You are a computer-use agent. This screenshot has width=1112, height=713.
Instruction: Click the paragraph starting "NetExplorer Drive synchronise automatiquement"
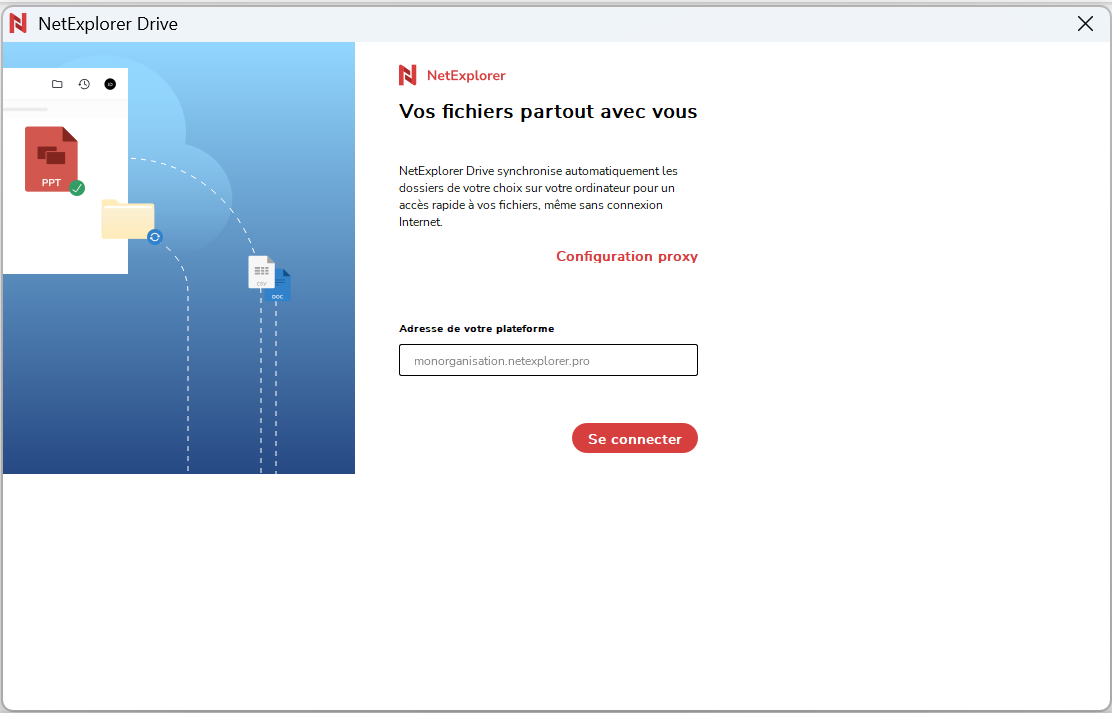(539, 197)
